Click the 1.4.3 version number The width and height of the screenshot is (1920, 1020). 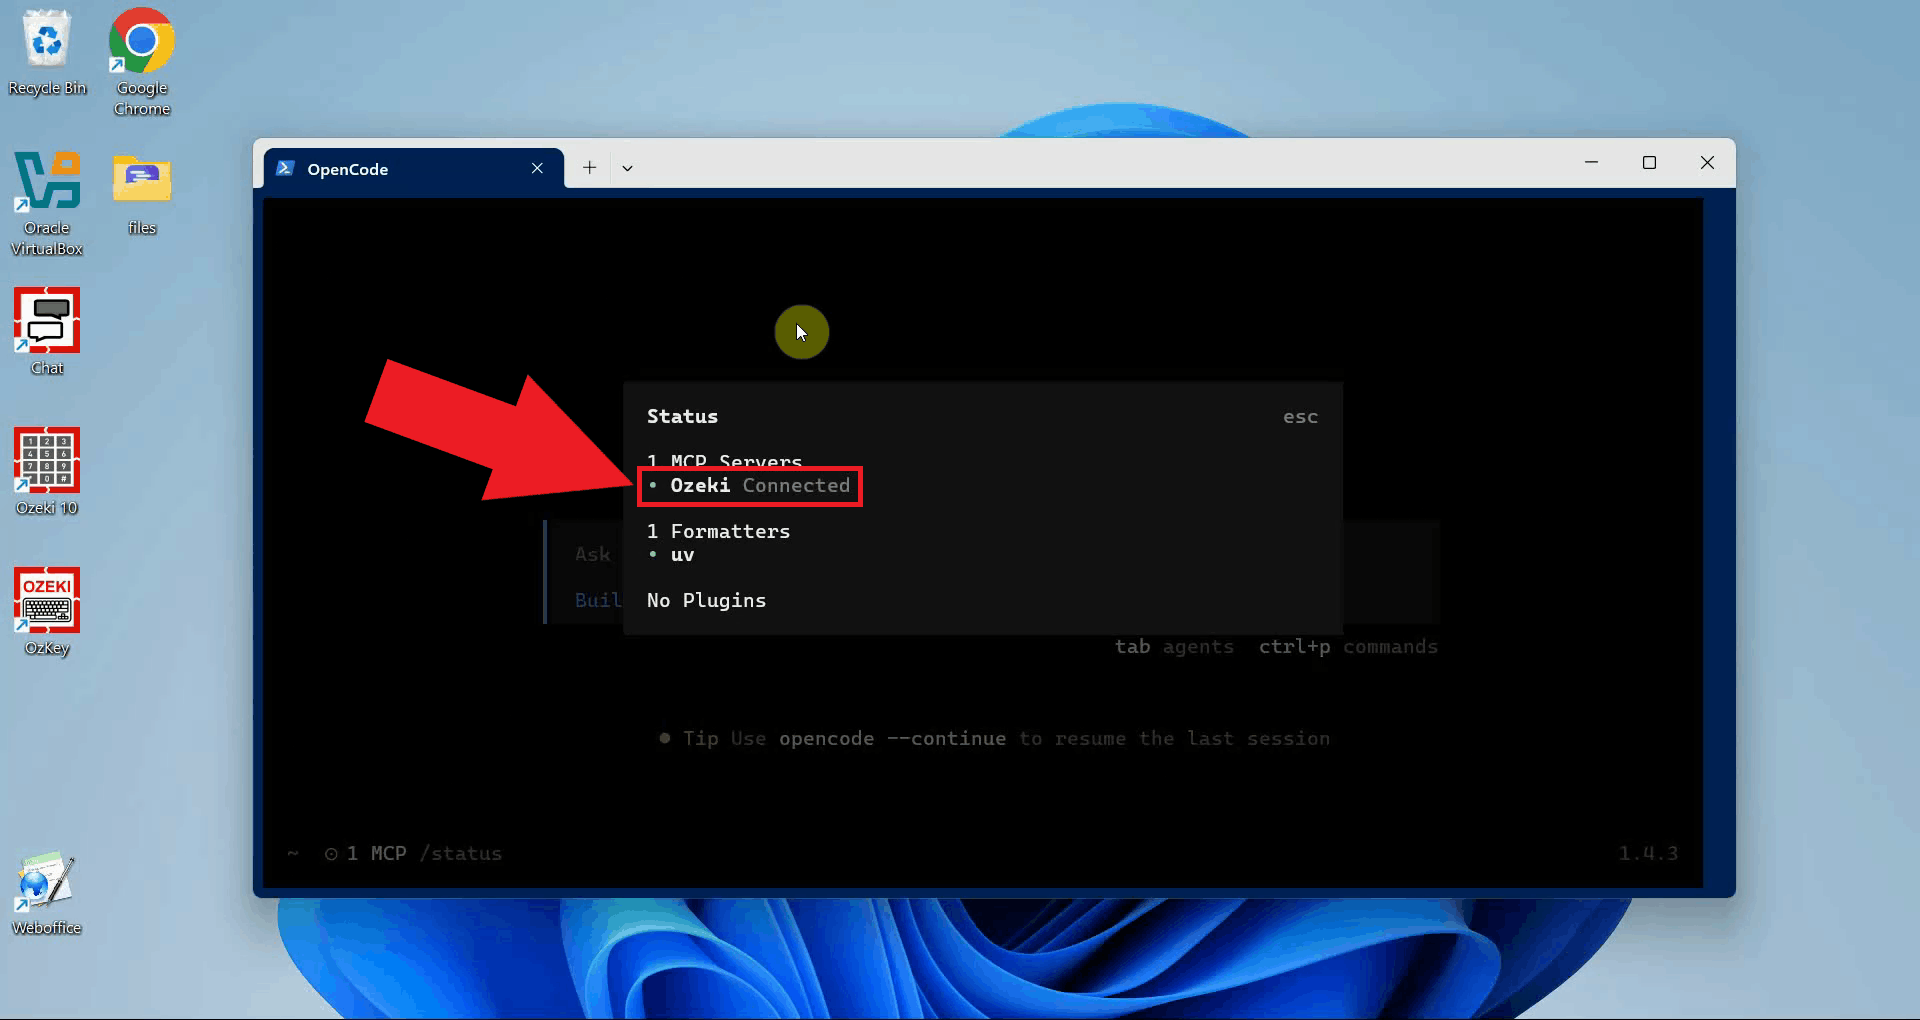pyautogui.click(x=1648, y=853)
